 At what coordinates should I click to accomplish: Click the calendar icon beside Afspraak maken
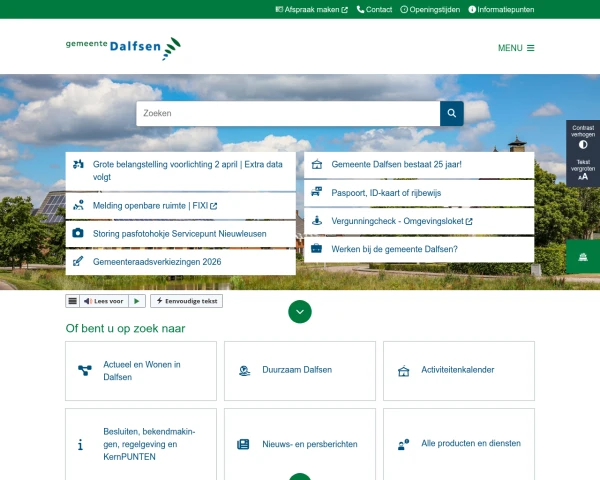click(x=279, y=9)
